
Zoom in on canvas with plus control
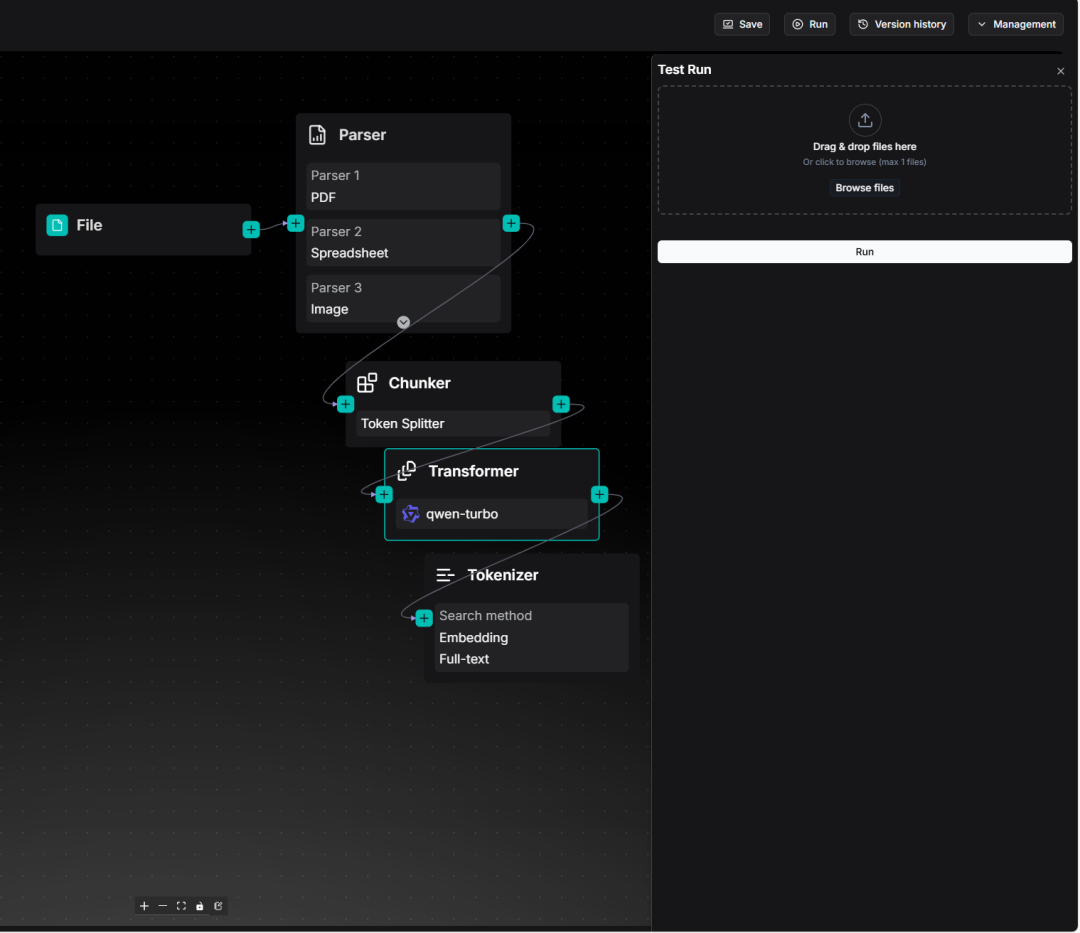point(144,906)
